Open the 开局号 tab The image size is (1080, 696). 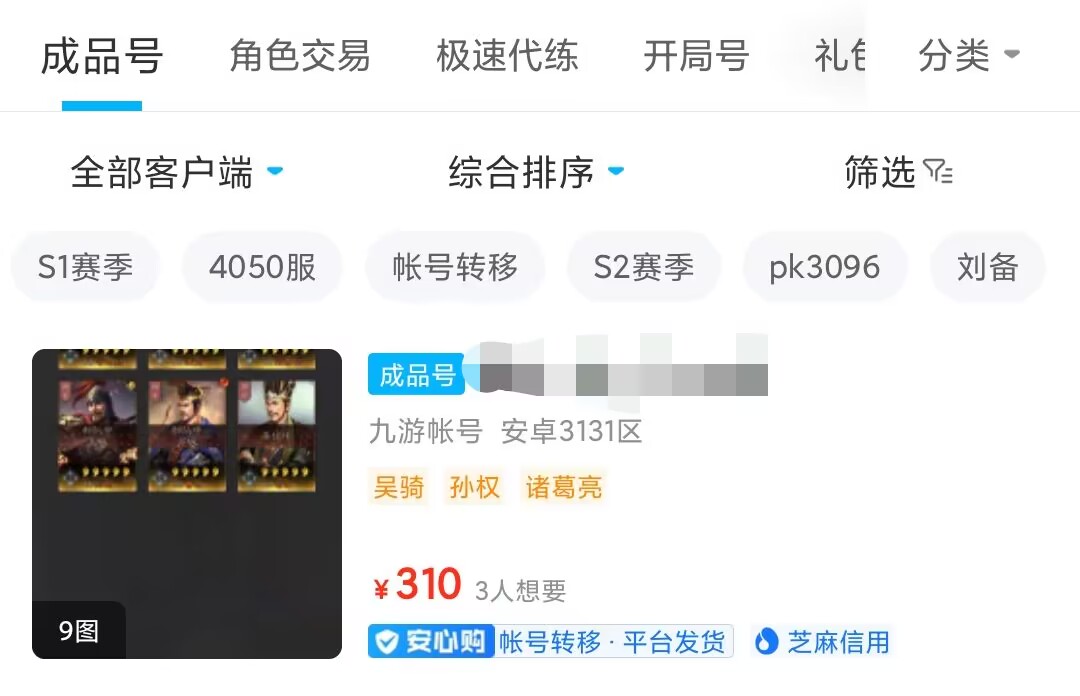(x=696, y=55)
